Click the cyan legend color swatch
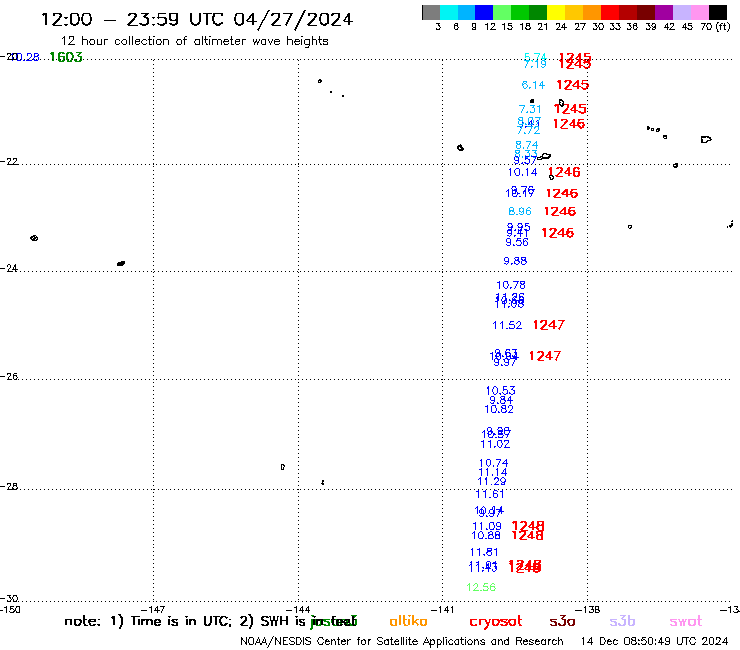 [x=449, y=12]
